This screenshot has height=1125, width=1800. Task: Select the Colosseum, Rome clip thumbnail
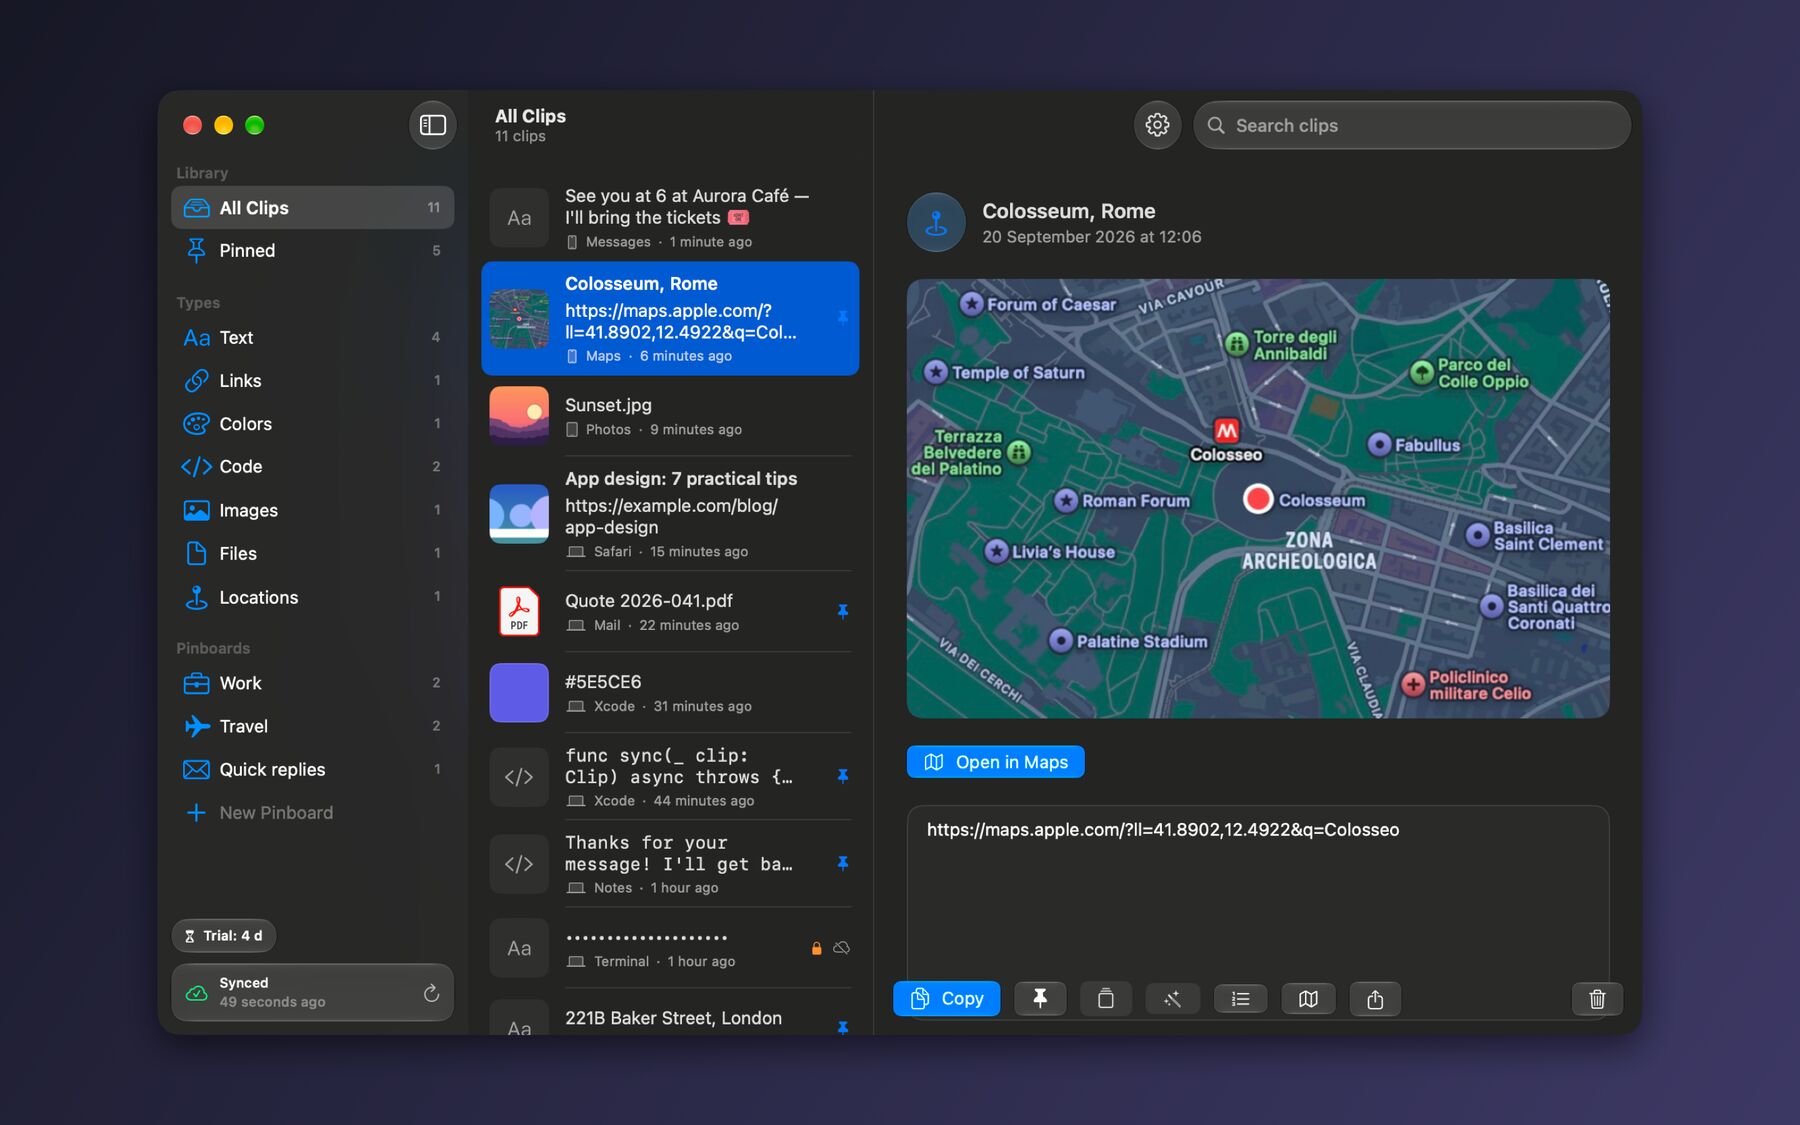tap(519, 319)
